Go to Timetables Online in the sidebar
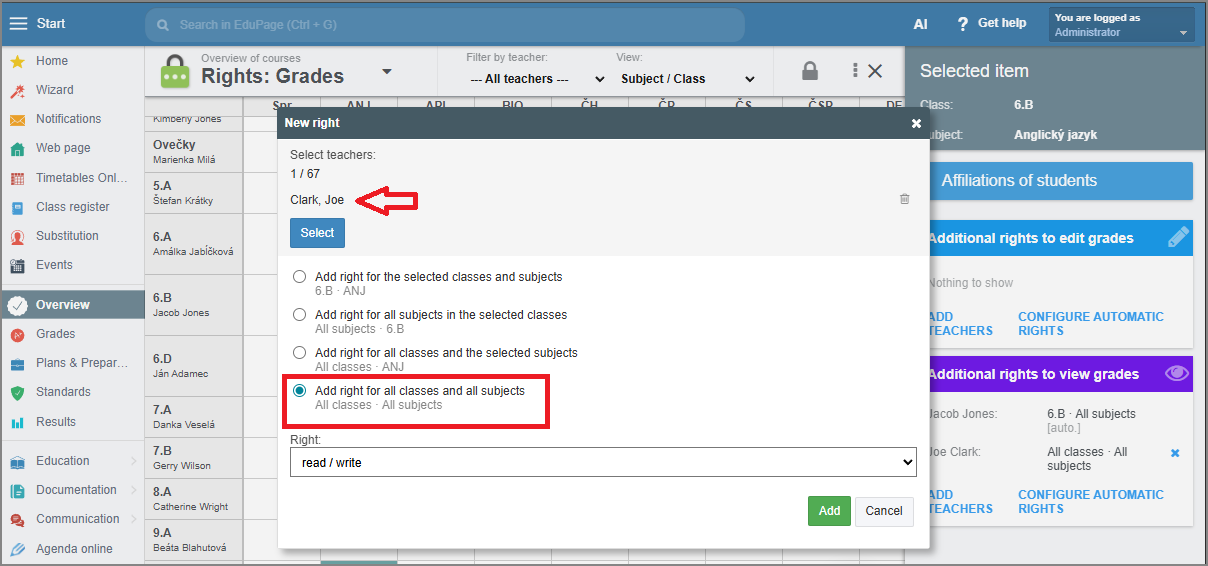The image size is (1208, 566). [x=82, y=178]
